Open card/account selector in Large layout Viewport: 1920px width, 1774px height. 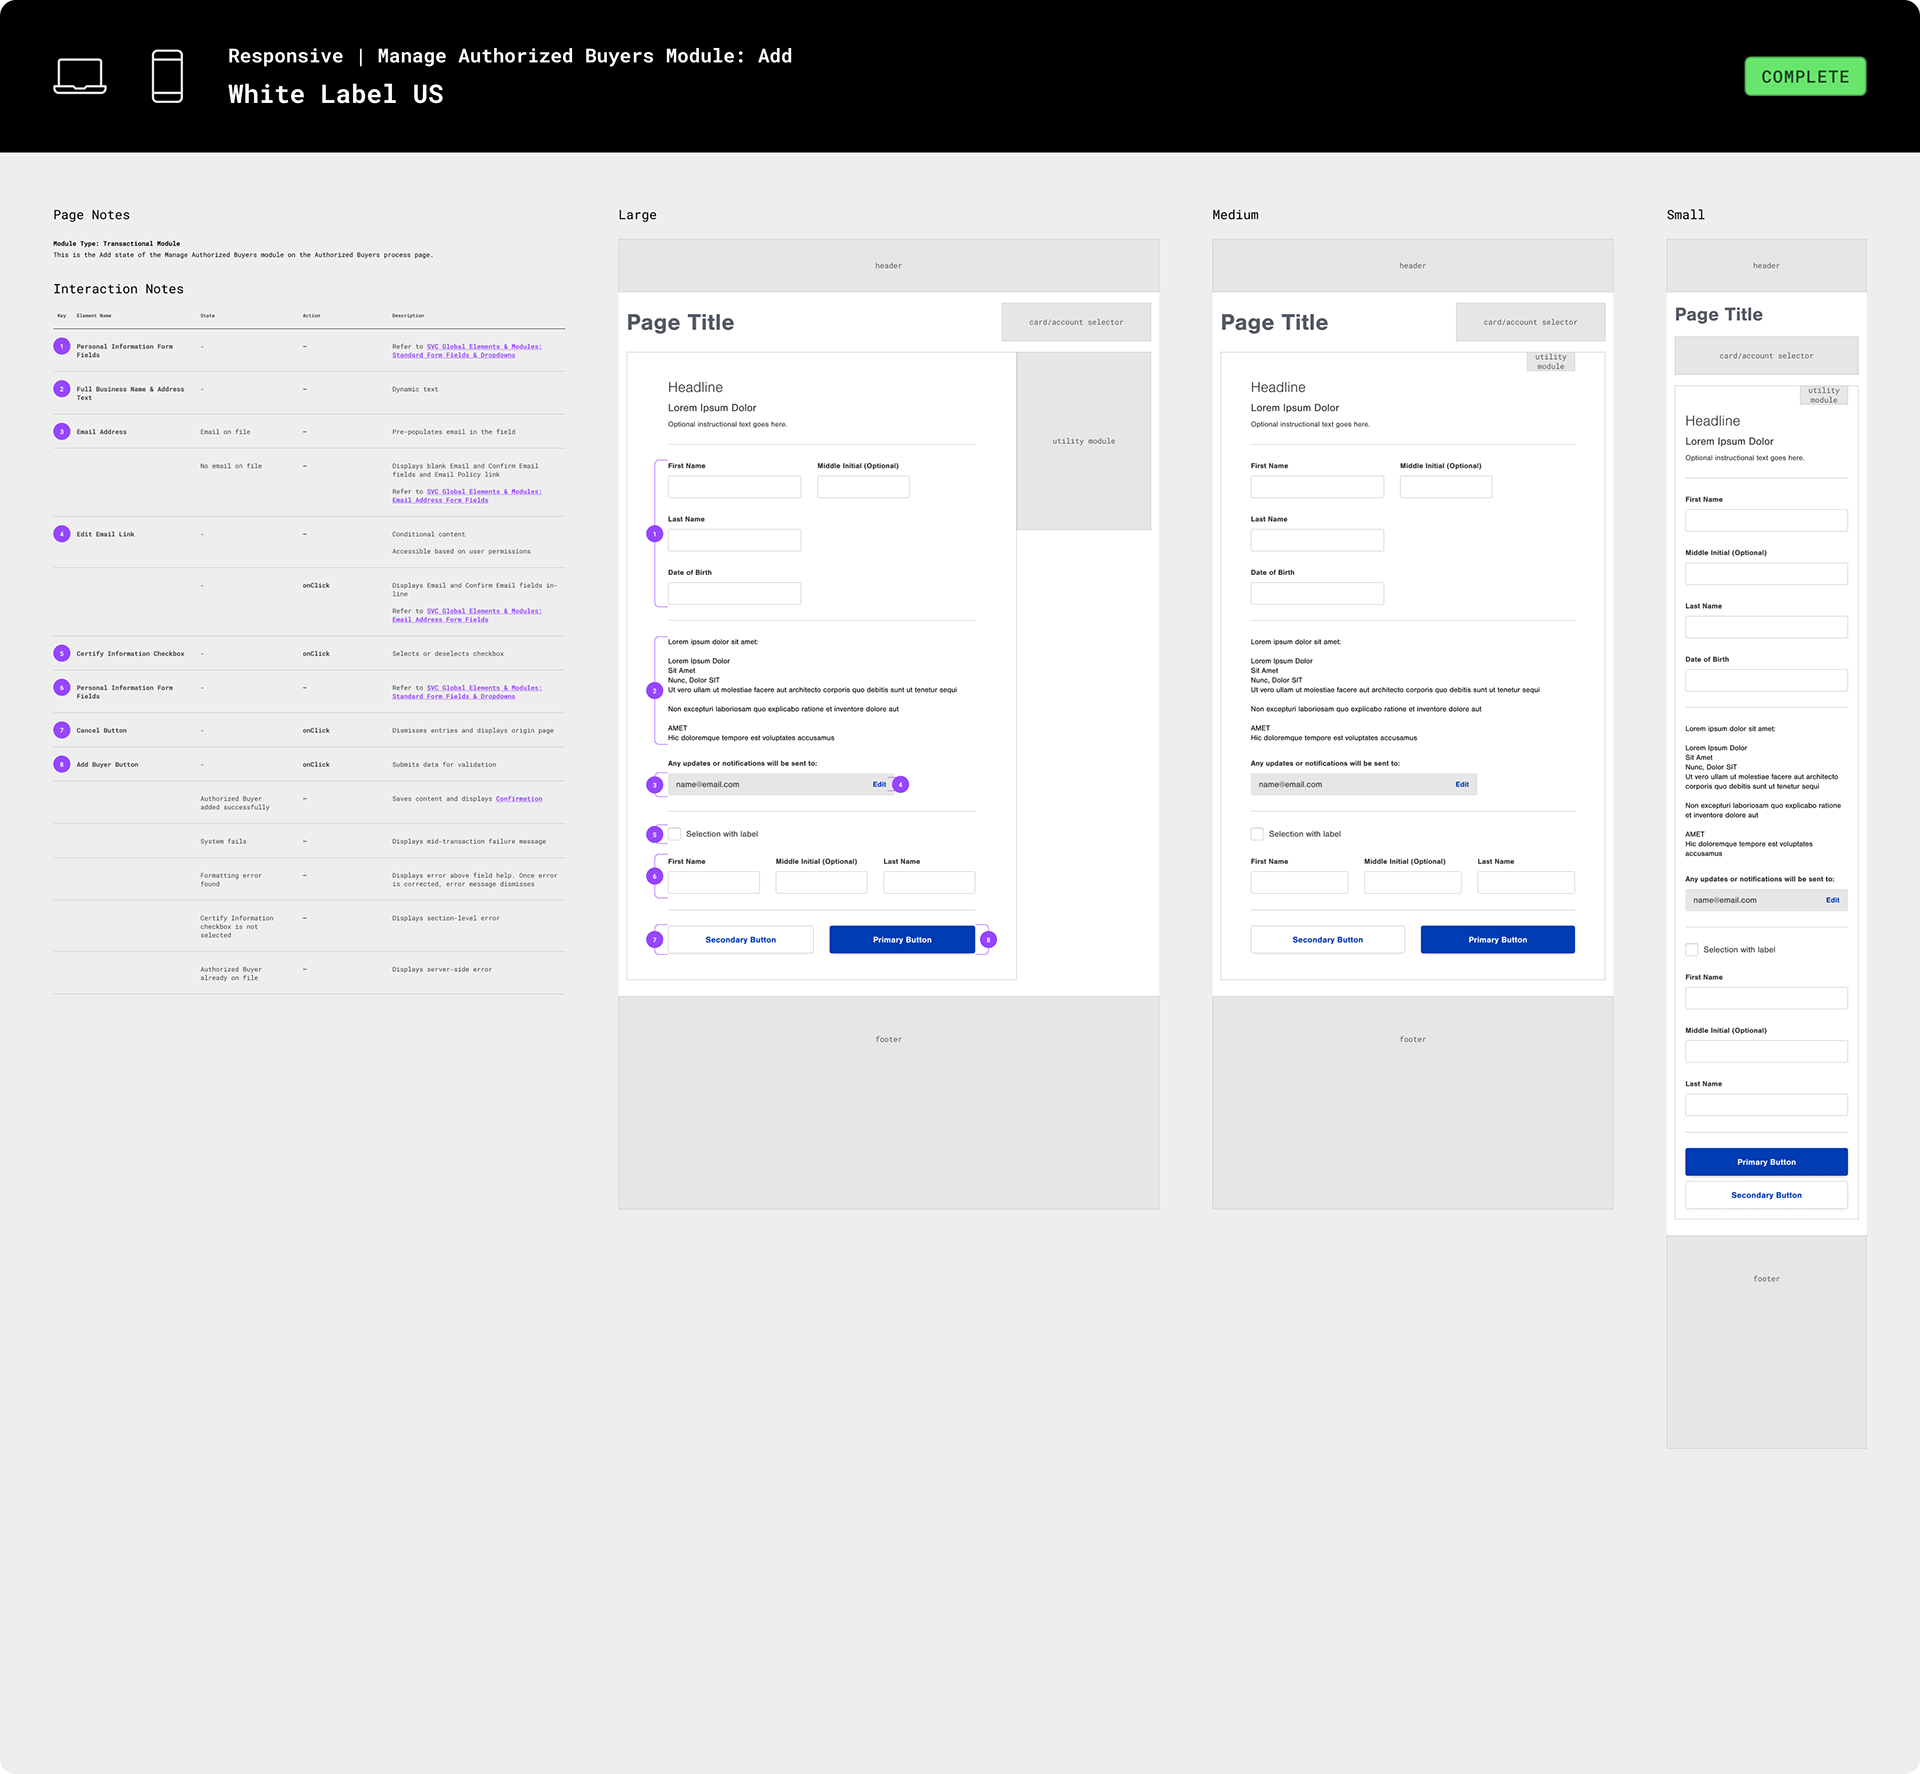1076,322
